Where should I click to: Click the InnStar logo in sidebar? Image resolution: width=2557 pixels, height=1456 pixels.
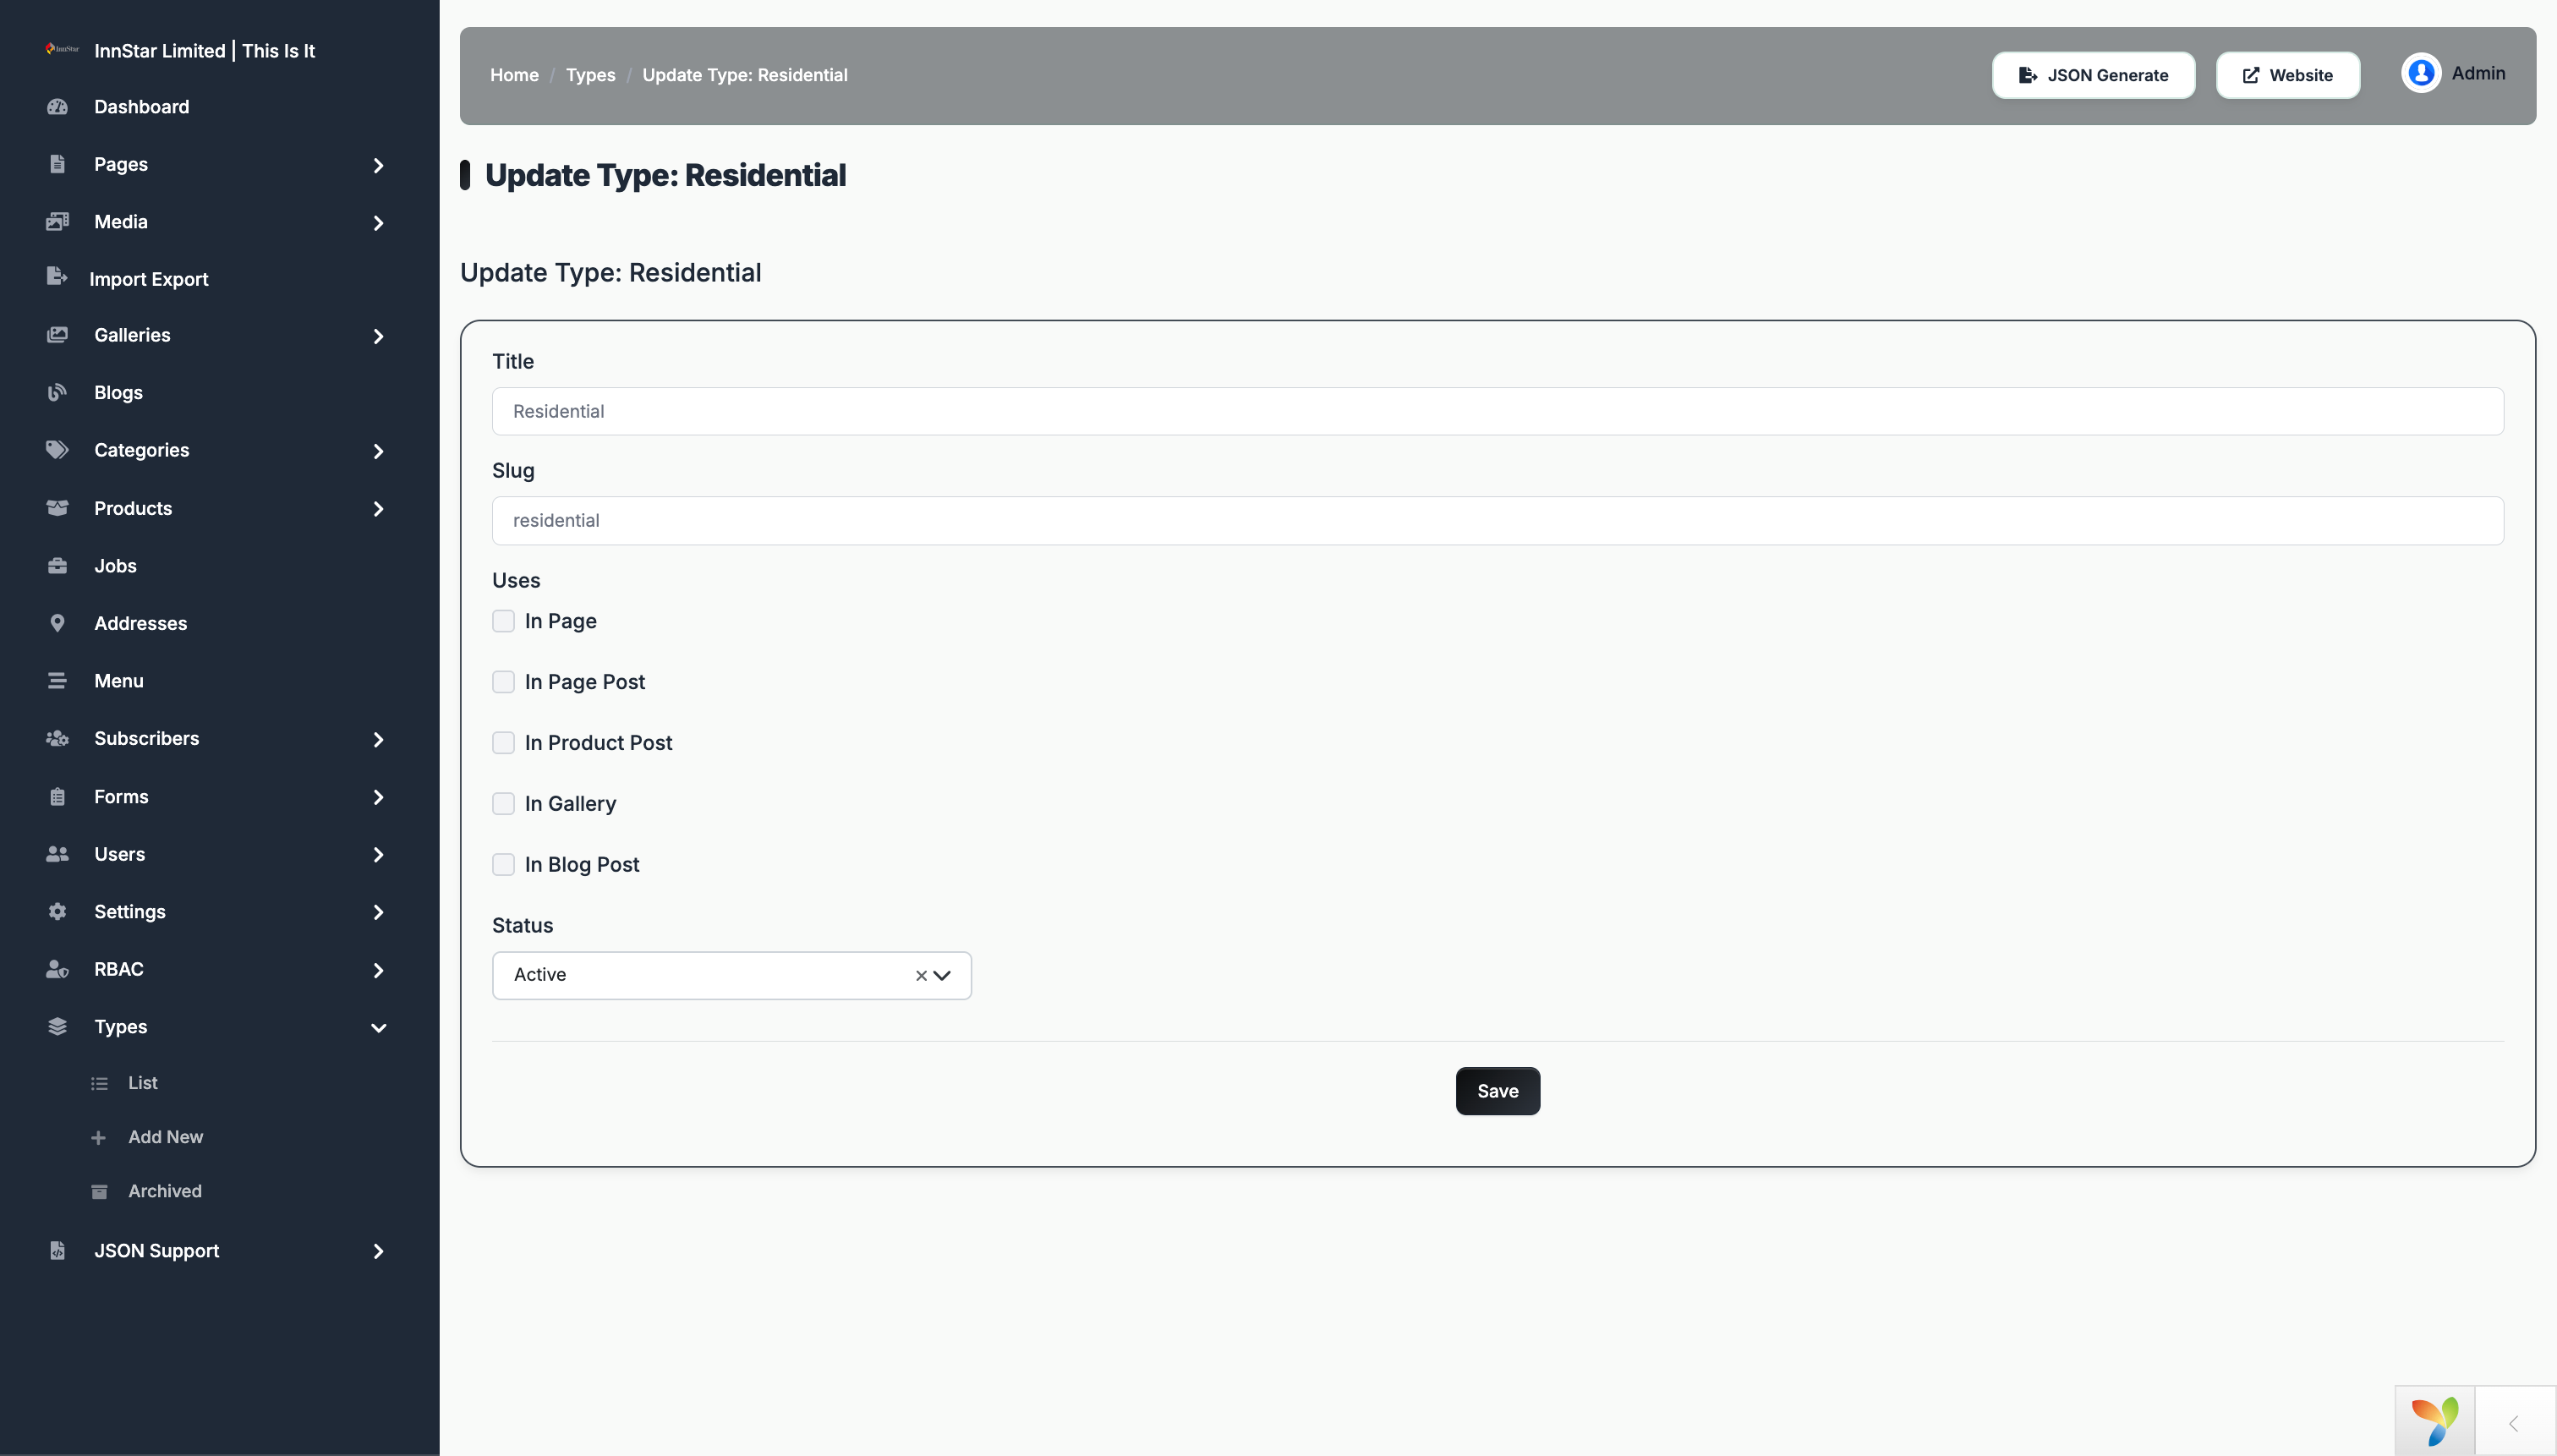[62, 49]
